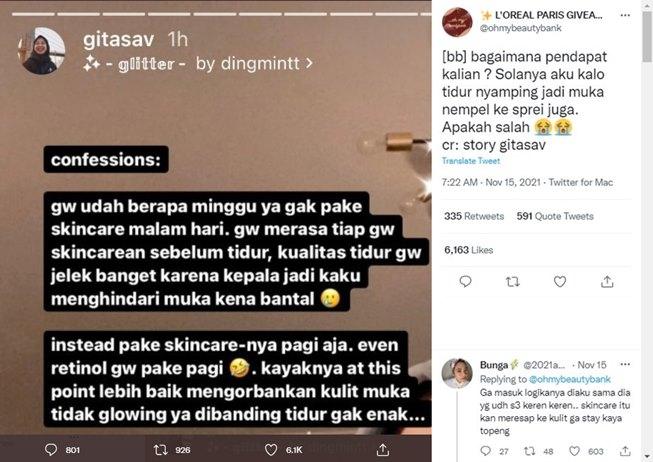View the 335 Retweets list
The height and width of the screenshot is (462, 653).
[x=474, y=216]
